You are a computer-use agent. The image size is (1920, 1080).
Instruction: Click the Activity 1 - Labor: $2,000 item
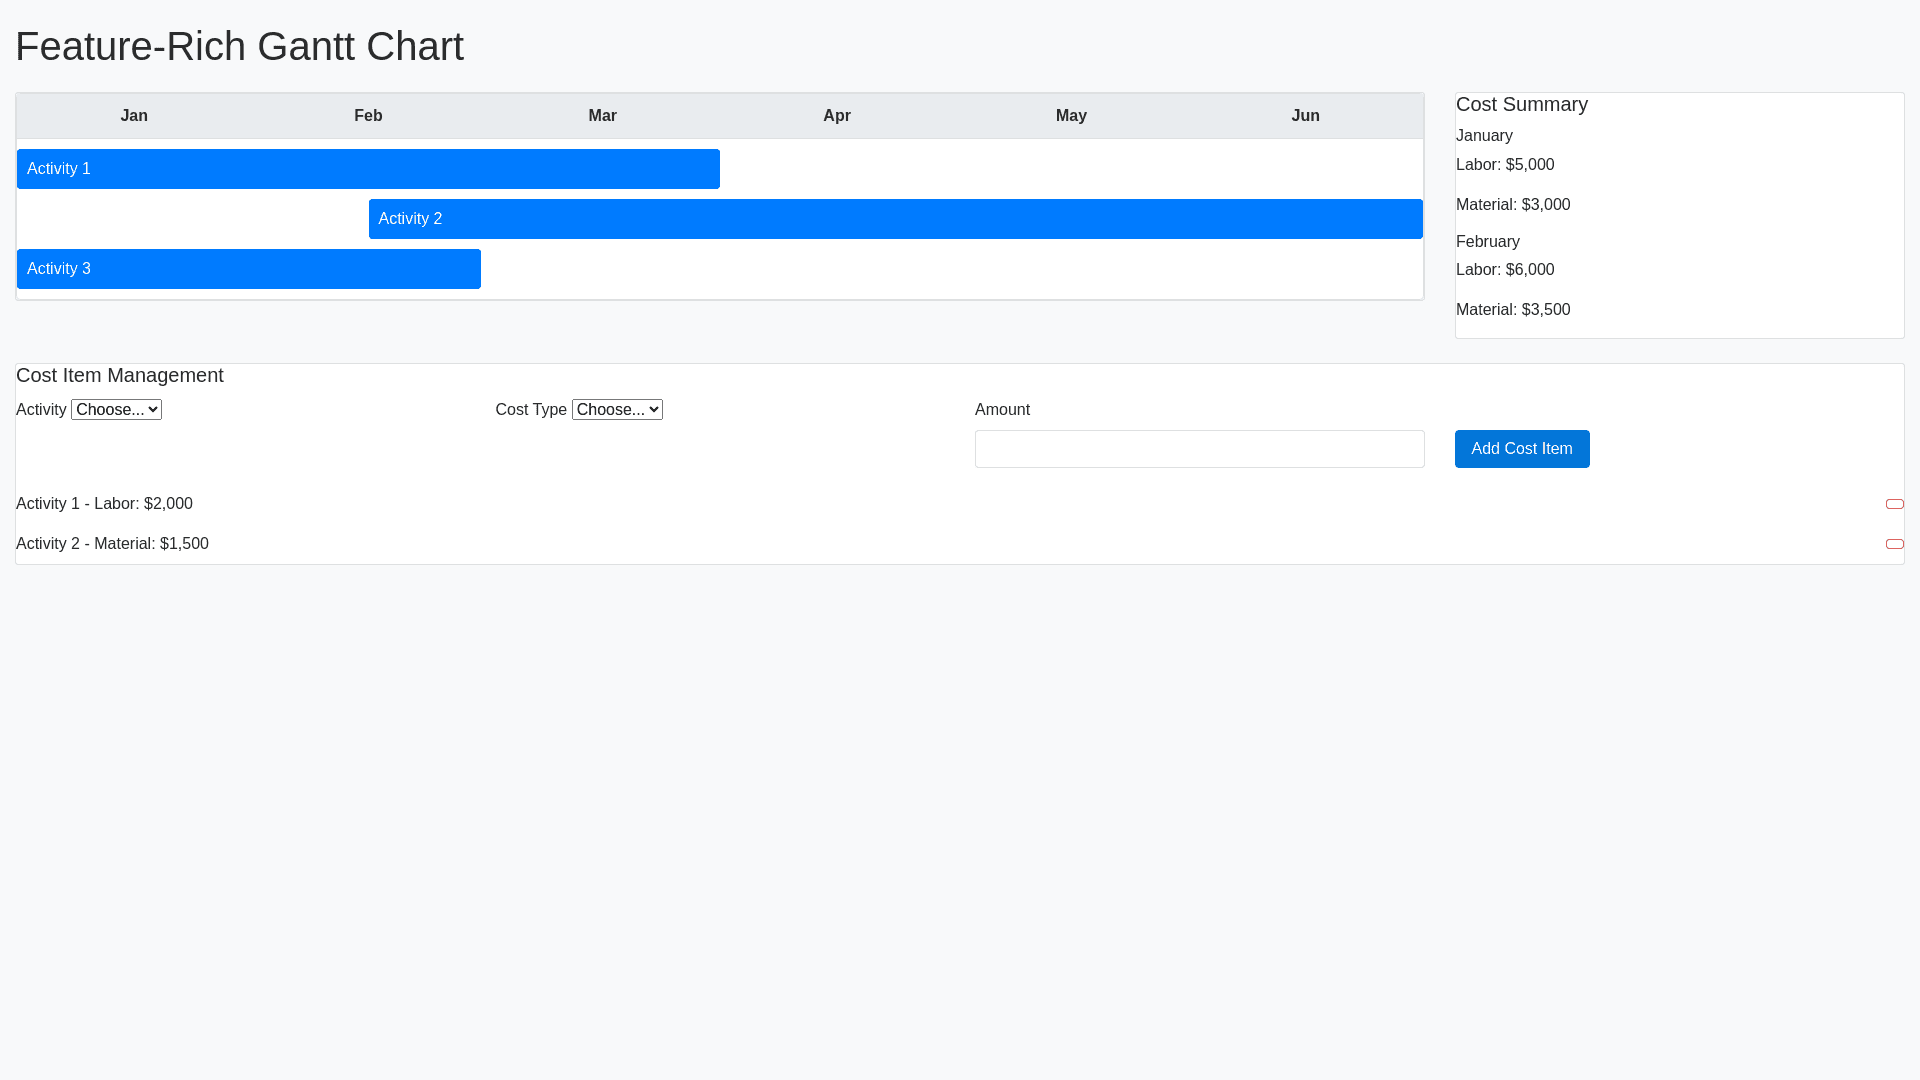[x=105, y=504]
